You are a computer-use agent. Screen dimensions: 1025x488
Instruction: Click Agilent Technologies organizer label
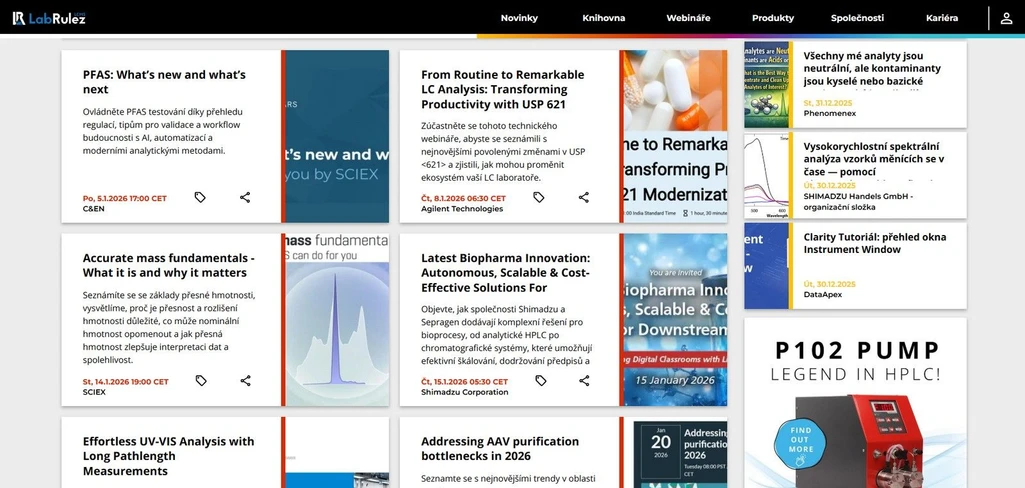(462, 209)
